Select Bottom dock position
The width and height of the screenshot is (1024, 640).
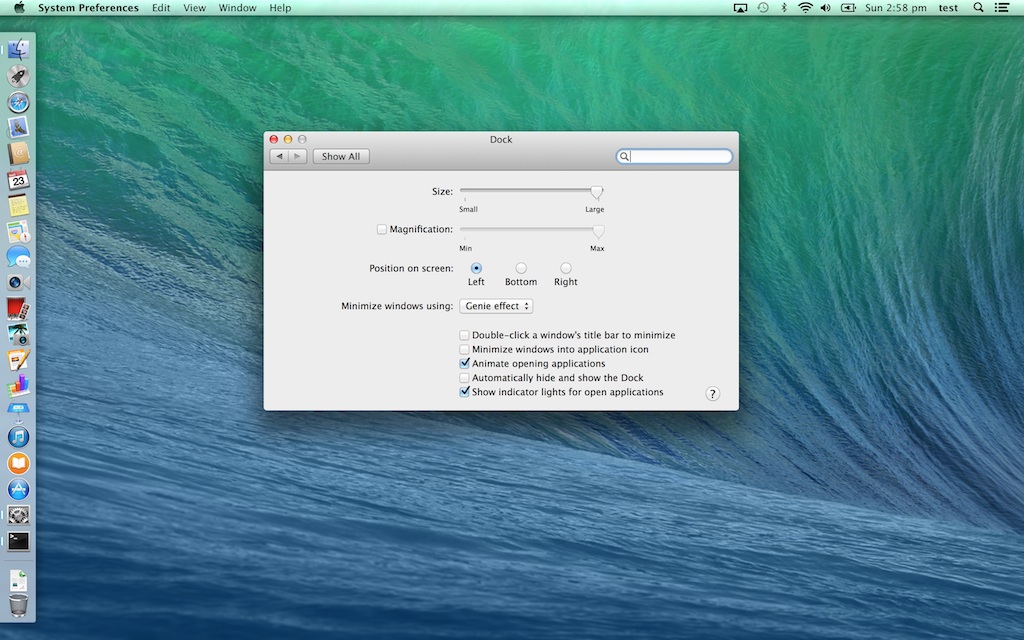point(520,268)
